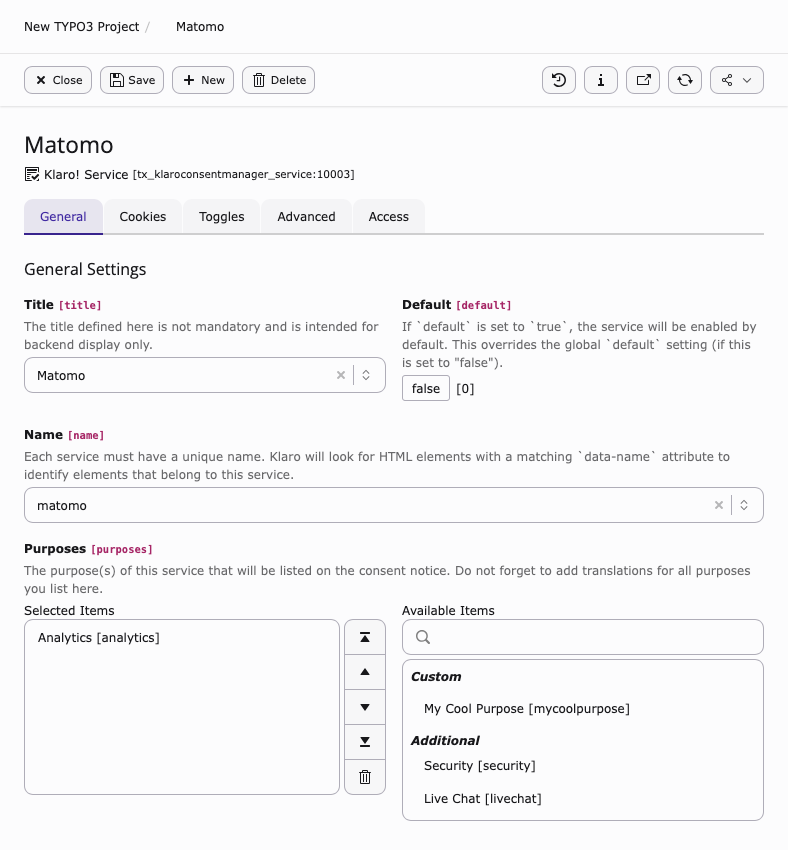The height and width of the screenshot is (850, 788).
Task: Move selected purpose down
Action: [x=365, y=707]
